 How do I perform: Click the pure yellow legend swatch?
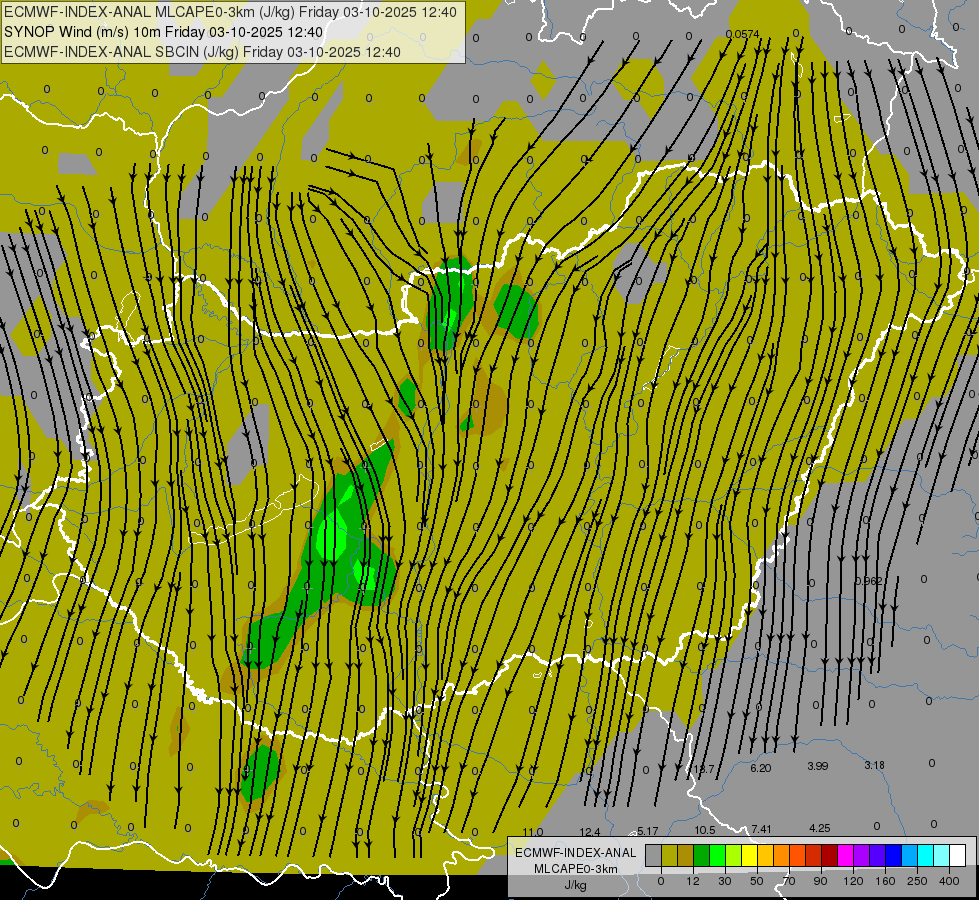point(750,855)
